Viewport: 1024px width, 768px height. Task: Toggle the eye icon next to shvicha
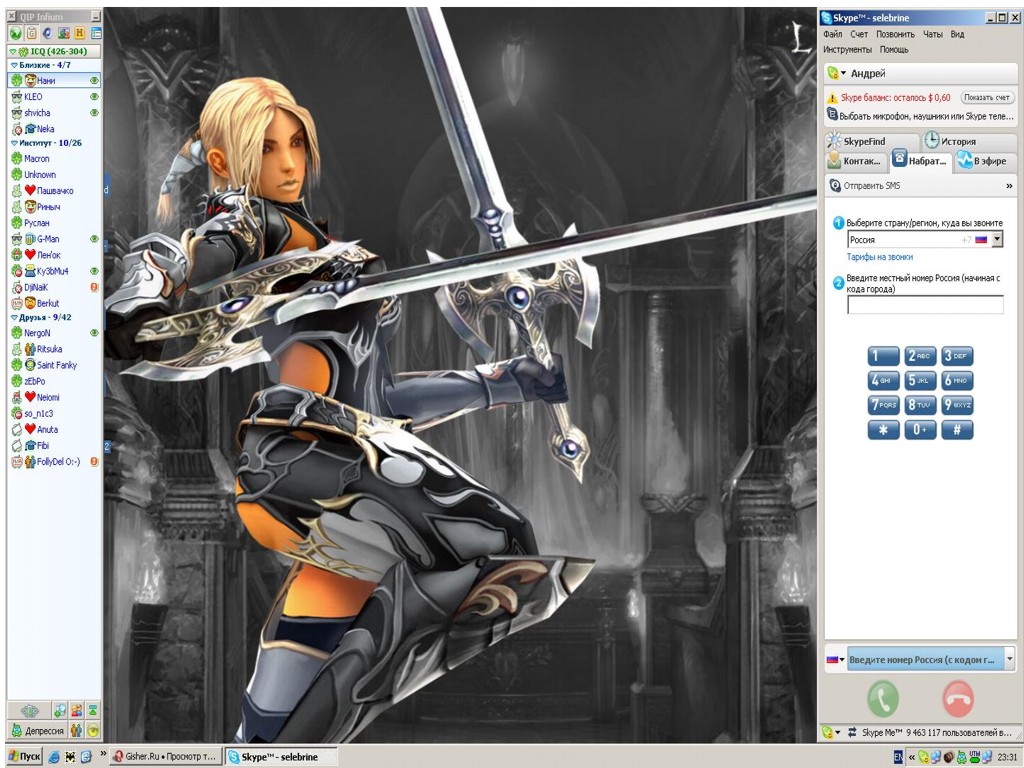(x=94, y=113)
